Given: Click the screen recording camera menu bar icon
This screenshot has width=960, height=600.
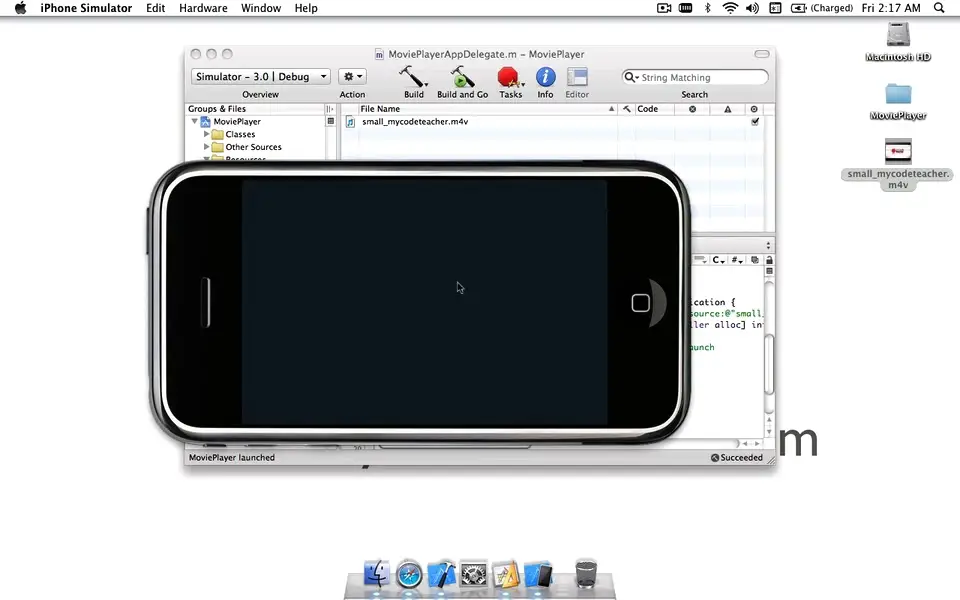Looking at the screenshot, I should (664, 8).
